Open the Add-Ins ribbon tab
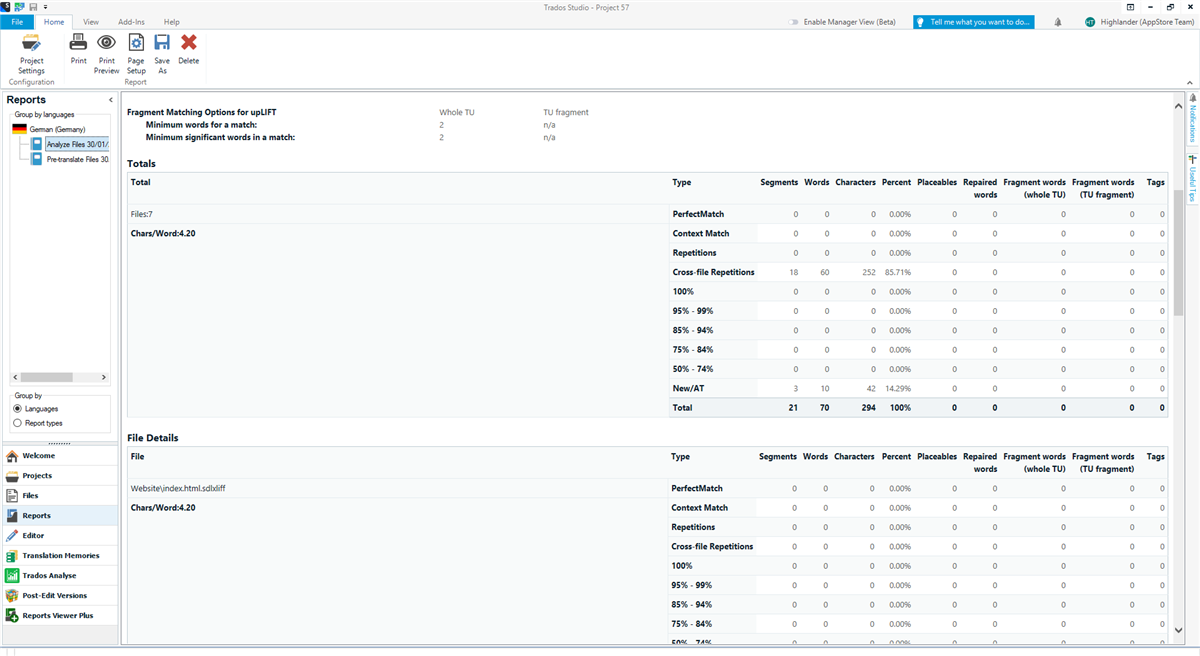The image size is (1200, 656). coord(131,21)
